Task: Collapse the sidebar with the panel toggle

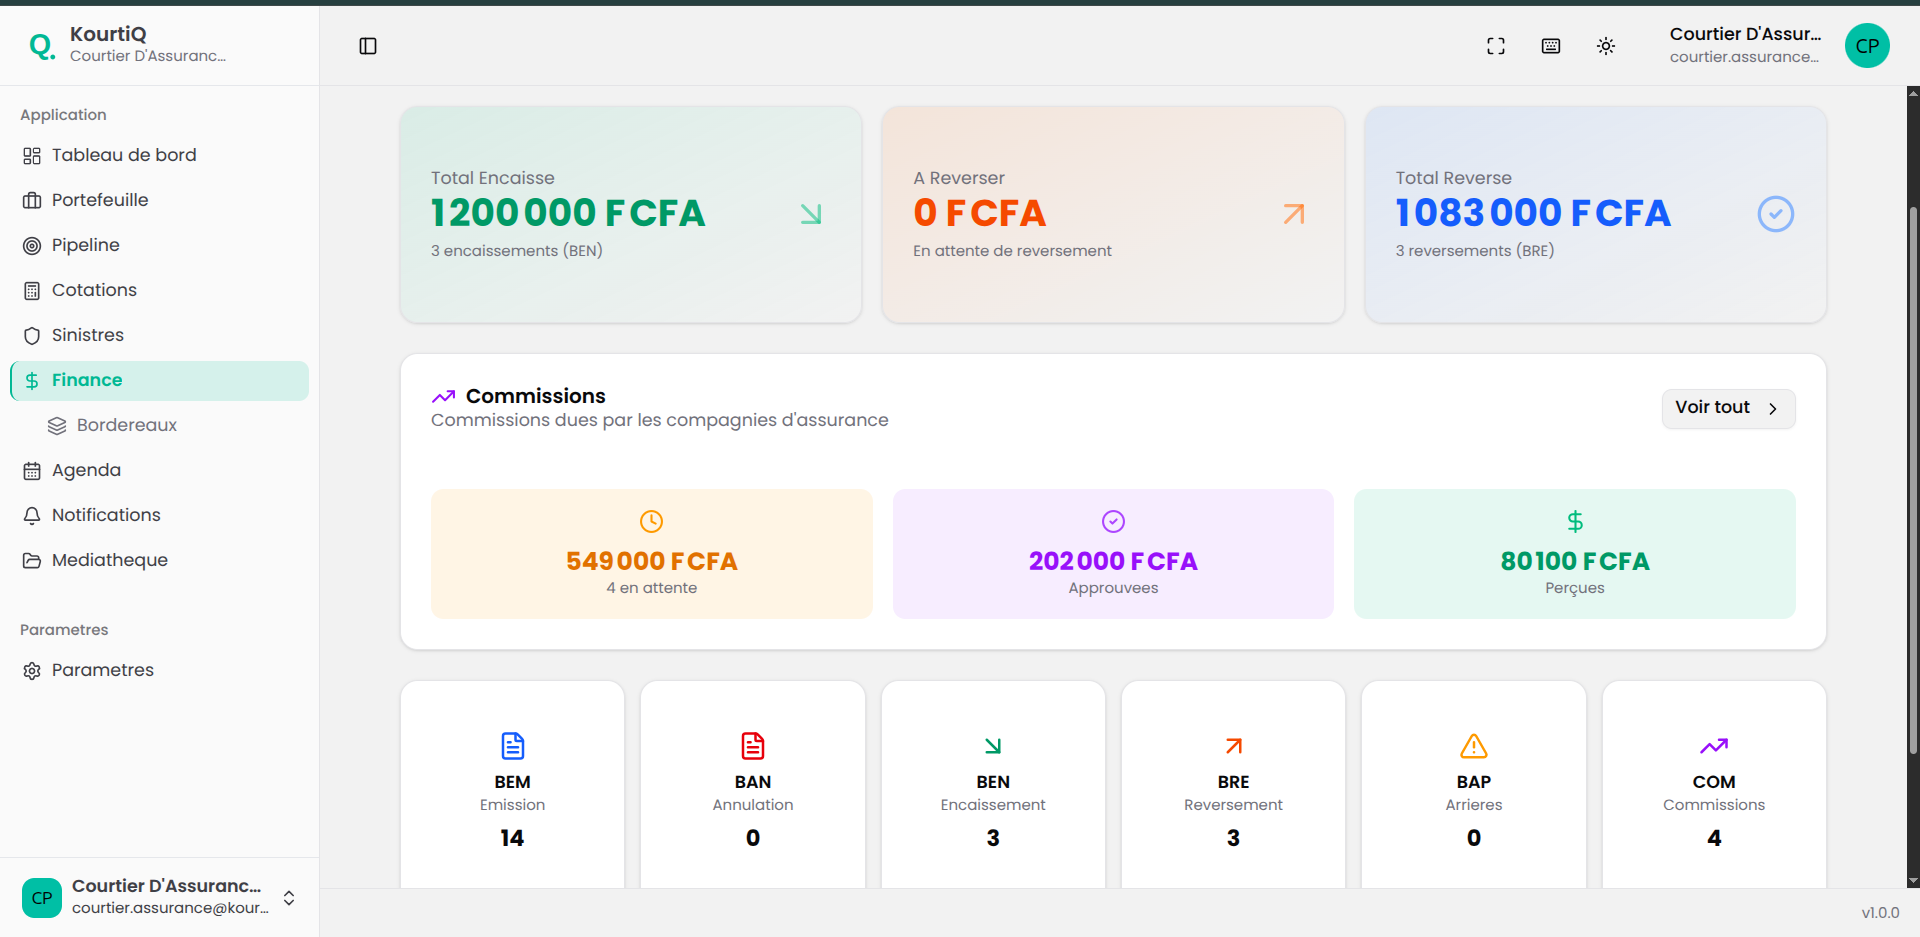Action: [x=367, y=45]
